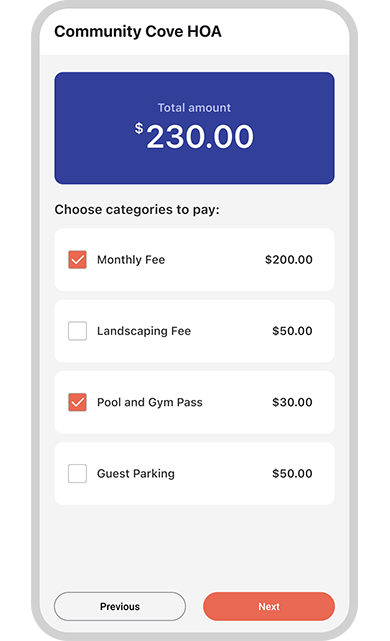Click the Next button
The image size is (390, 641).
pyautogui.click(x=269, y=606)
